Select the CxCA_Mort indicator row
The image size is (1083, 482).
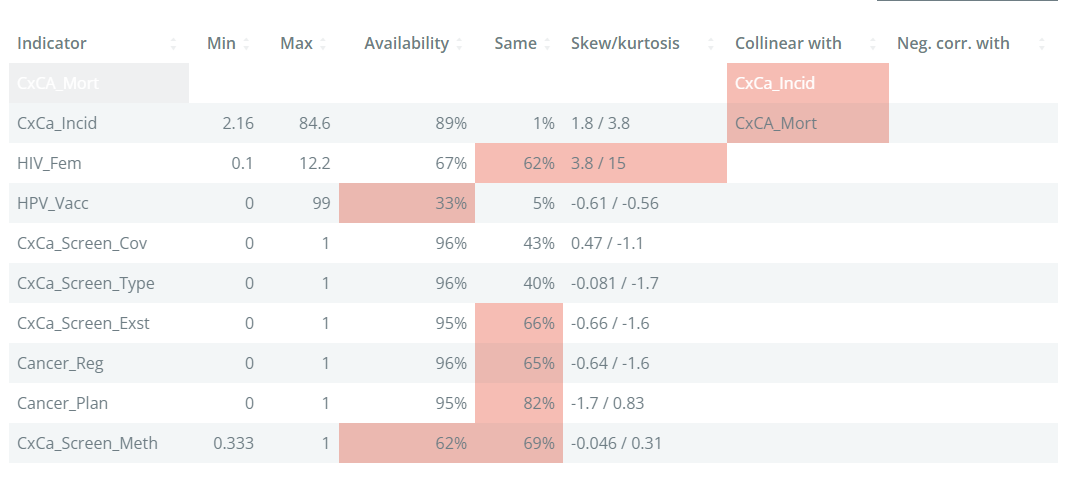point(533,84)
